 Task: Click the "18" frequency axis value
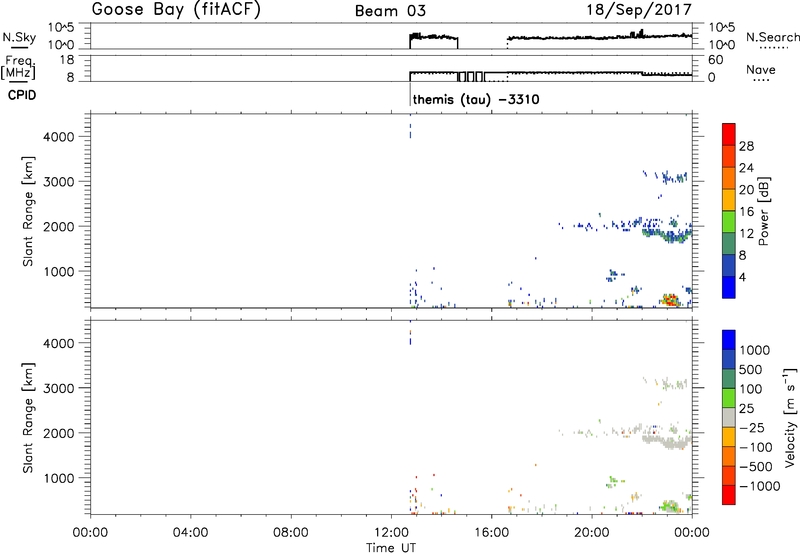66,60
